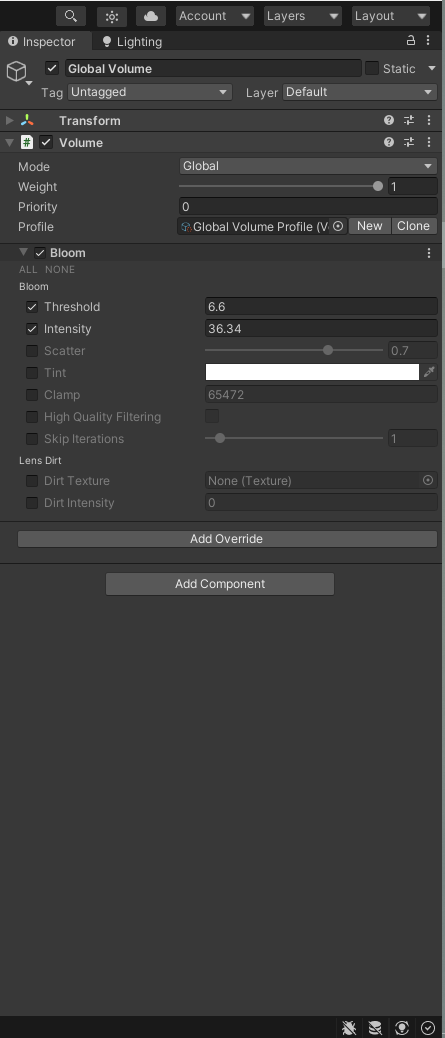Open the Bloom override kebab menu
The image size is (445, 1038).
click(429, 253)
